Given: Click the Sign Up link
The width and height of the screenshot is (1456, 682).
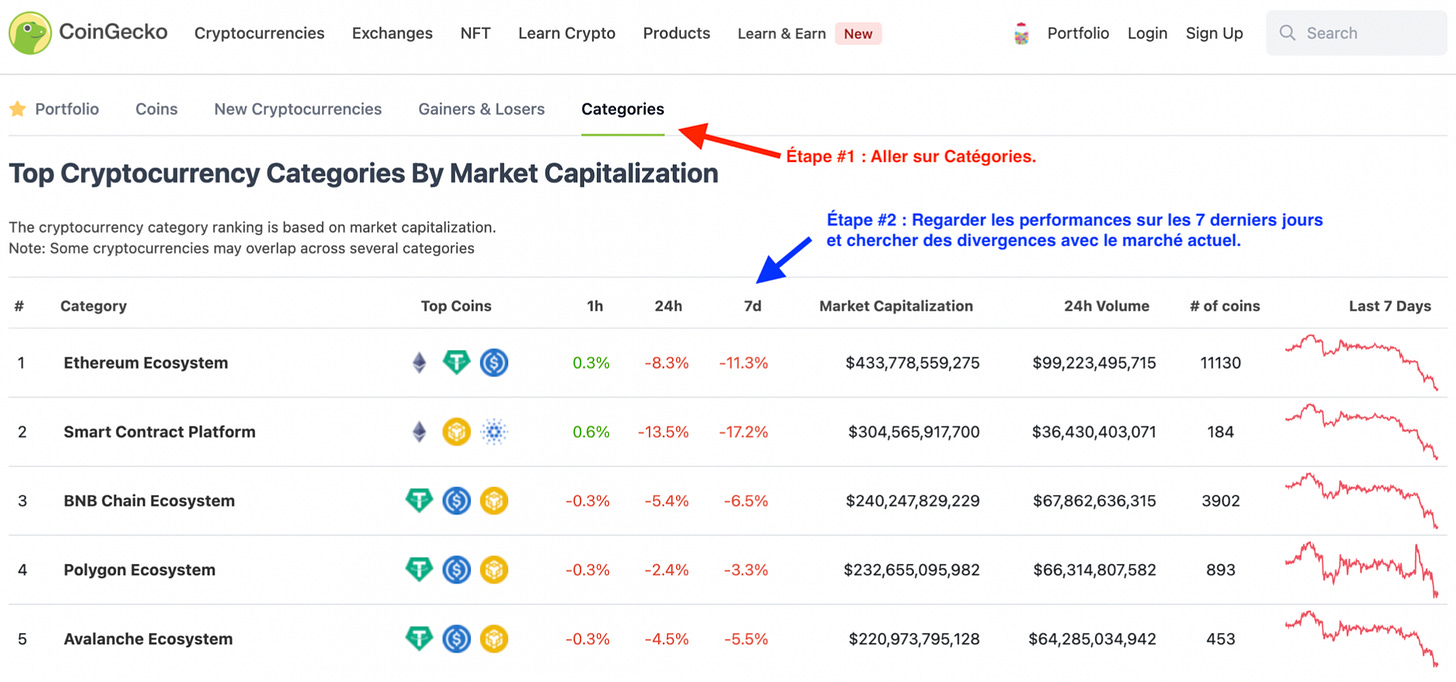Looking at the screenshot, I should click(1214, 33).
